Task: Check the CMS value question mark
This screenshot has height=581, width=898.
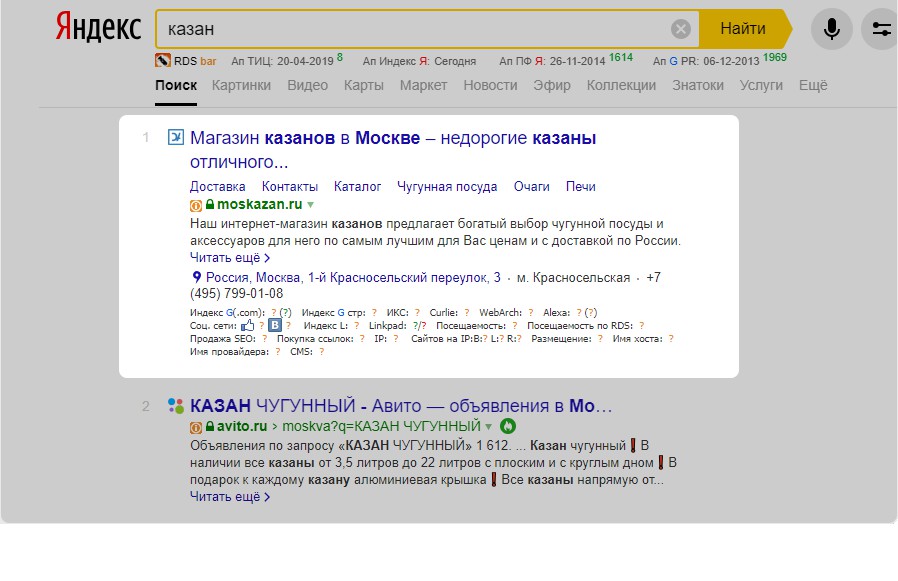Action: 321,352
